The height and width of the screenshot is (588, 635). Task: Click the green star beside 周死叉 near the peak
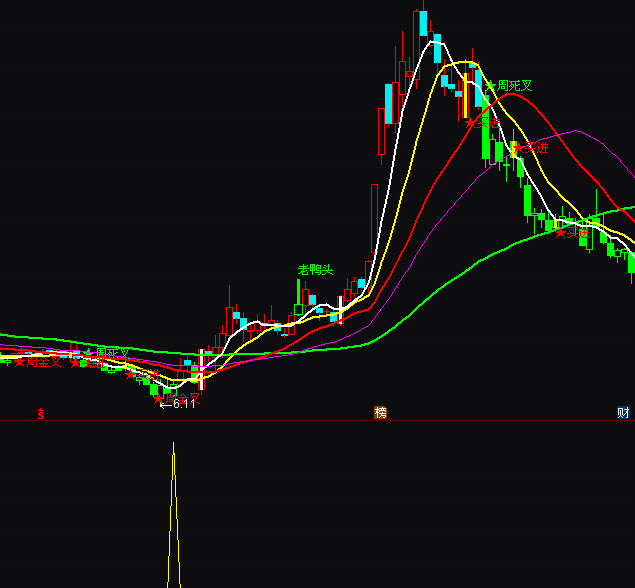[490, 86]
